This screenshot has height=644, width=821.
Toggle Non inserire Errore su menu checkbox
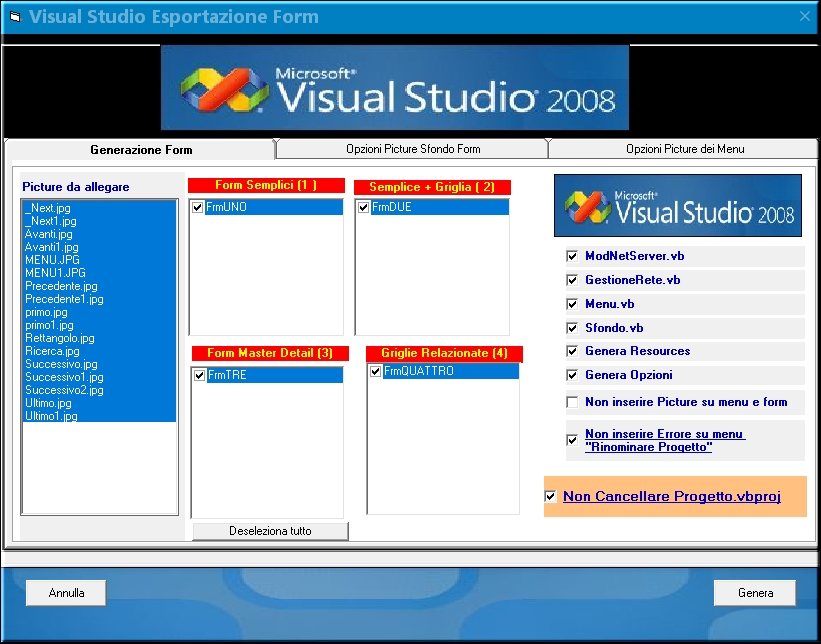pos(572,440)
